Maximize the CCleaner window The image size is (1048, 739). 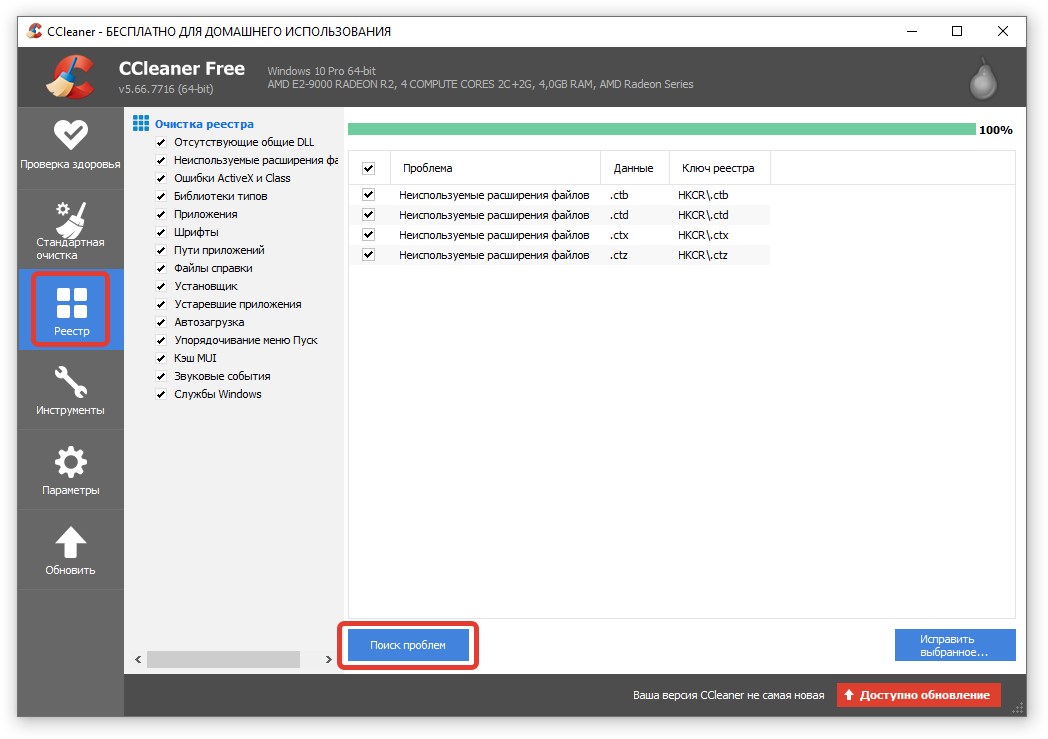pyautogui.click(x=957, y=31)
